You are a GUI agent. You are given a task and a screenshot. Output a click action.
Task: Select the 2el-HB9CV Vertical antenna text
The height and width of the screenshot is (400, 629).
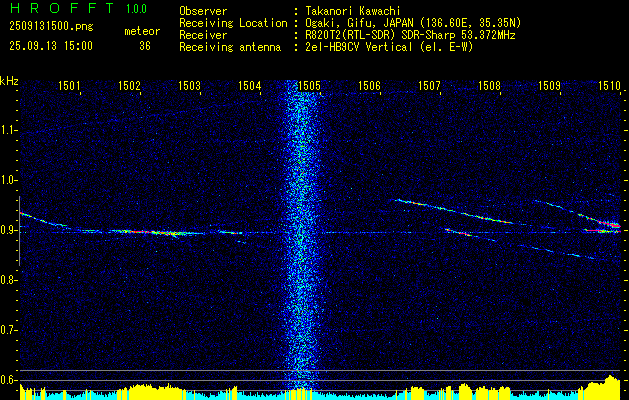click(388, 47)
